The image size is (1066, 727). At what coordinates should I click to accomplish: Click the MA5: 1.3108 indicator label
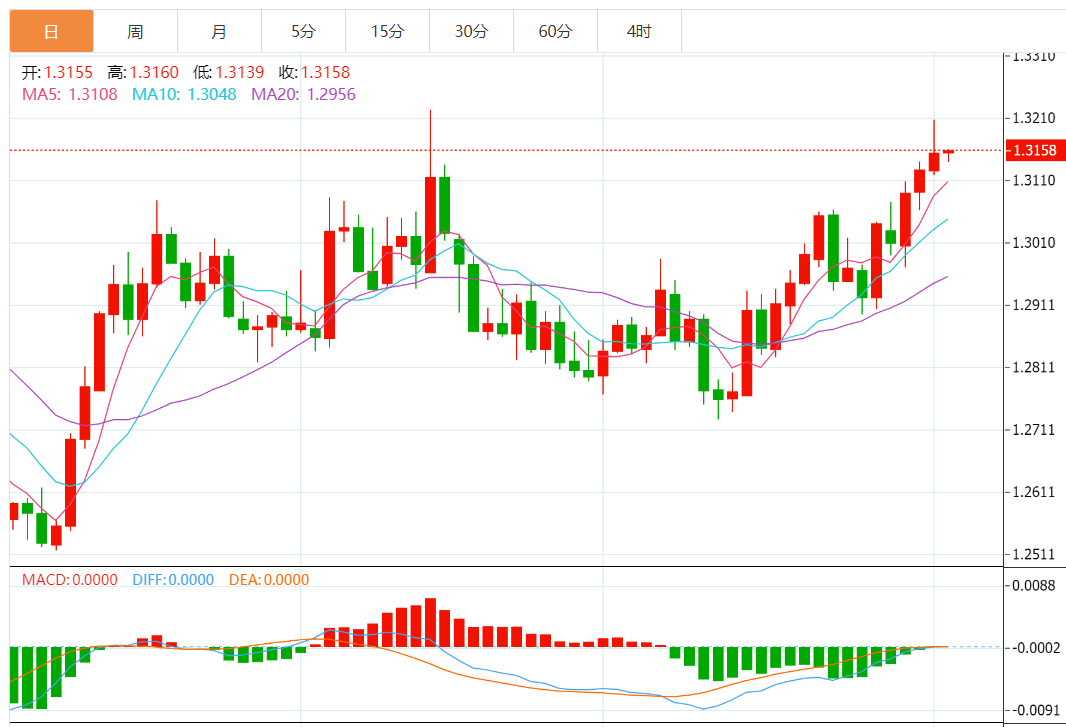pyautogui.click(x=69, y=94)
